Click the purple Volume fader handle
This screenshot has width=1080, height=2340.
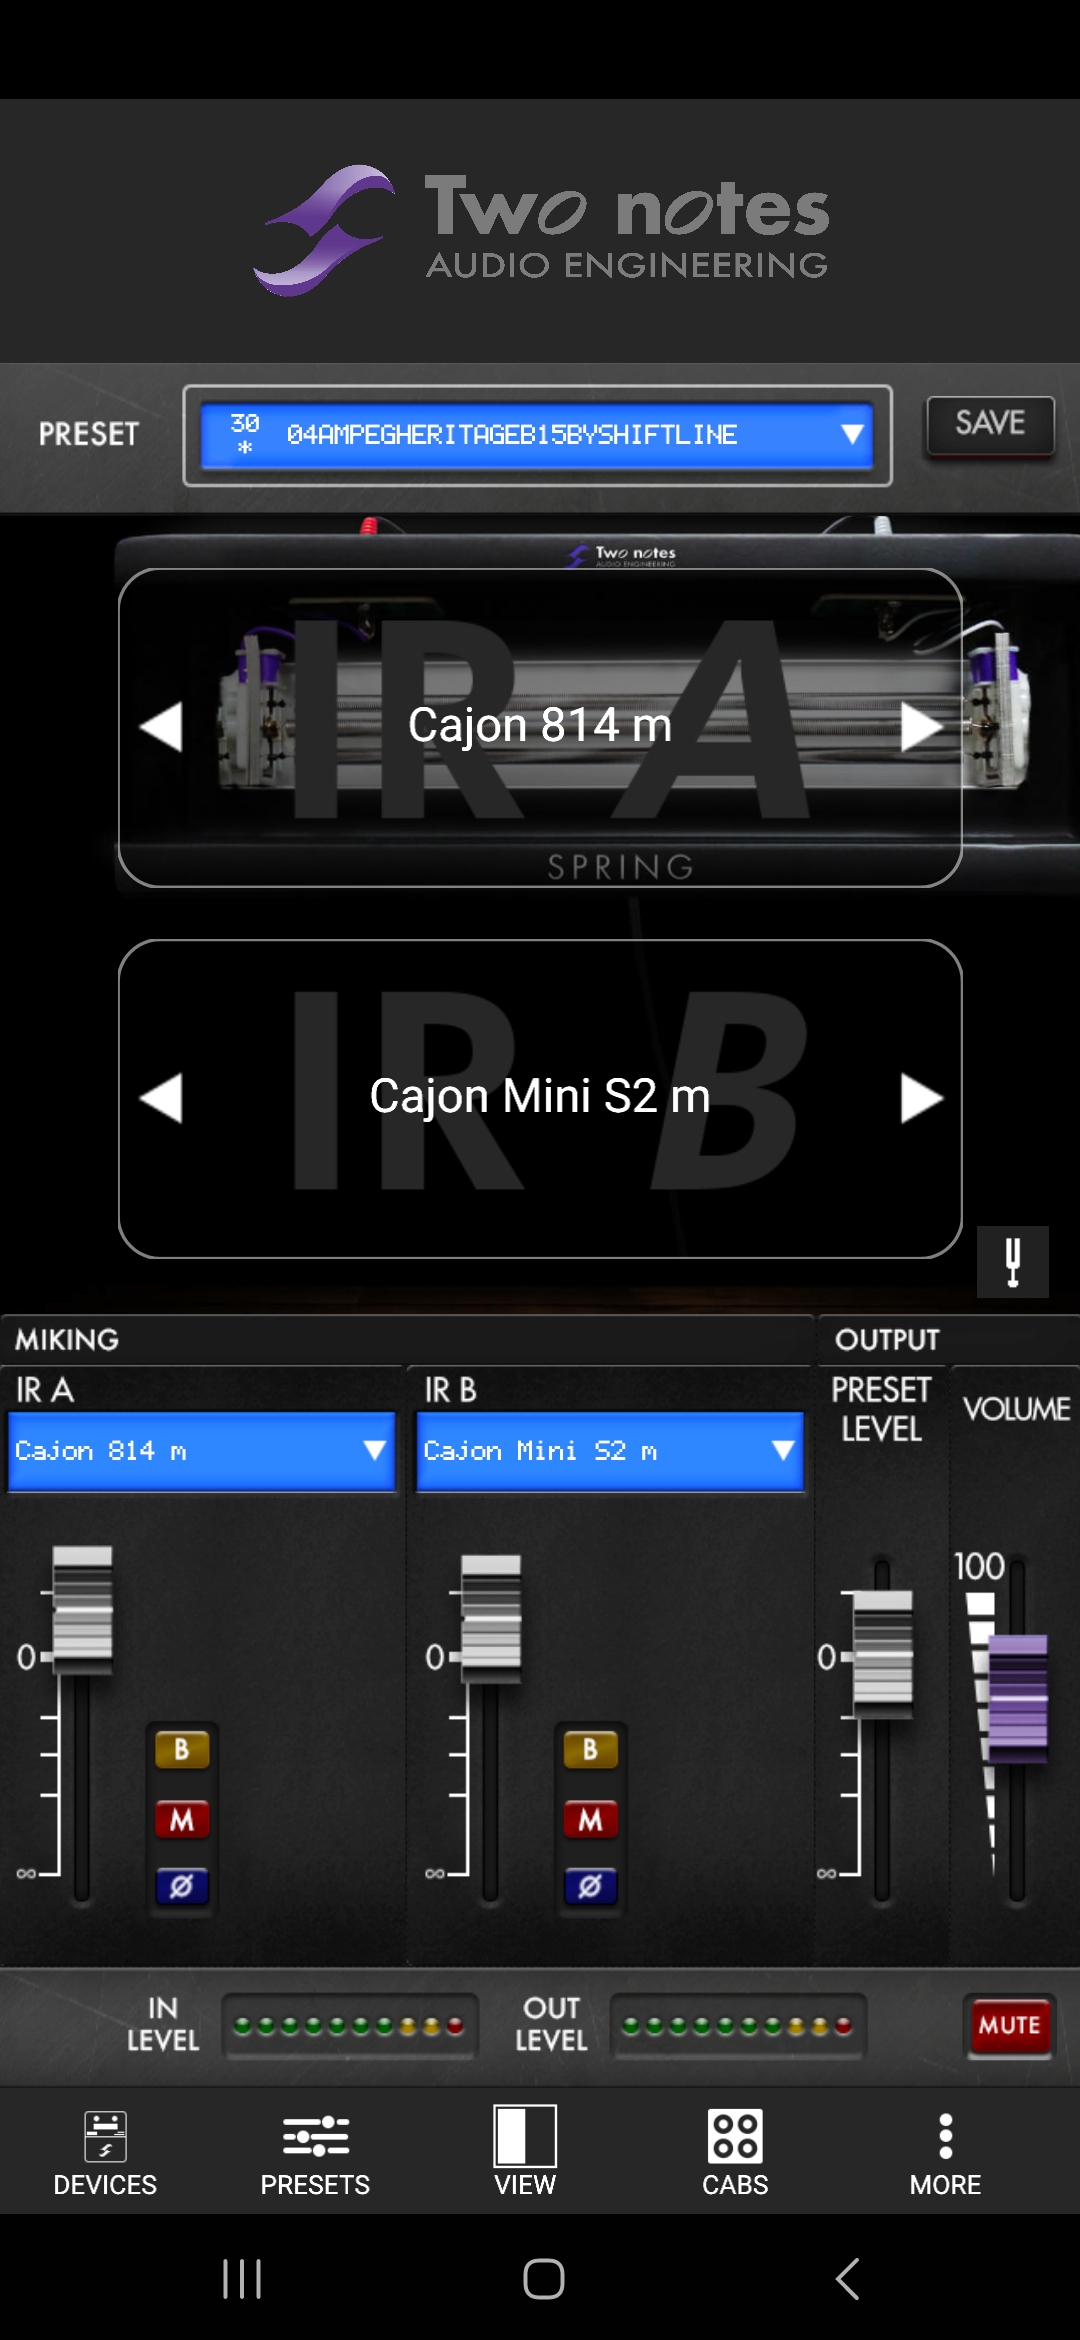pyautogui.click(x=1018, y=1698)
